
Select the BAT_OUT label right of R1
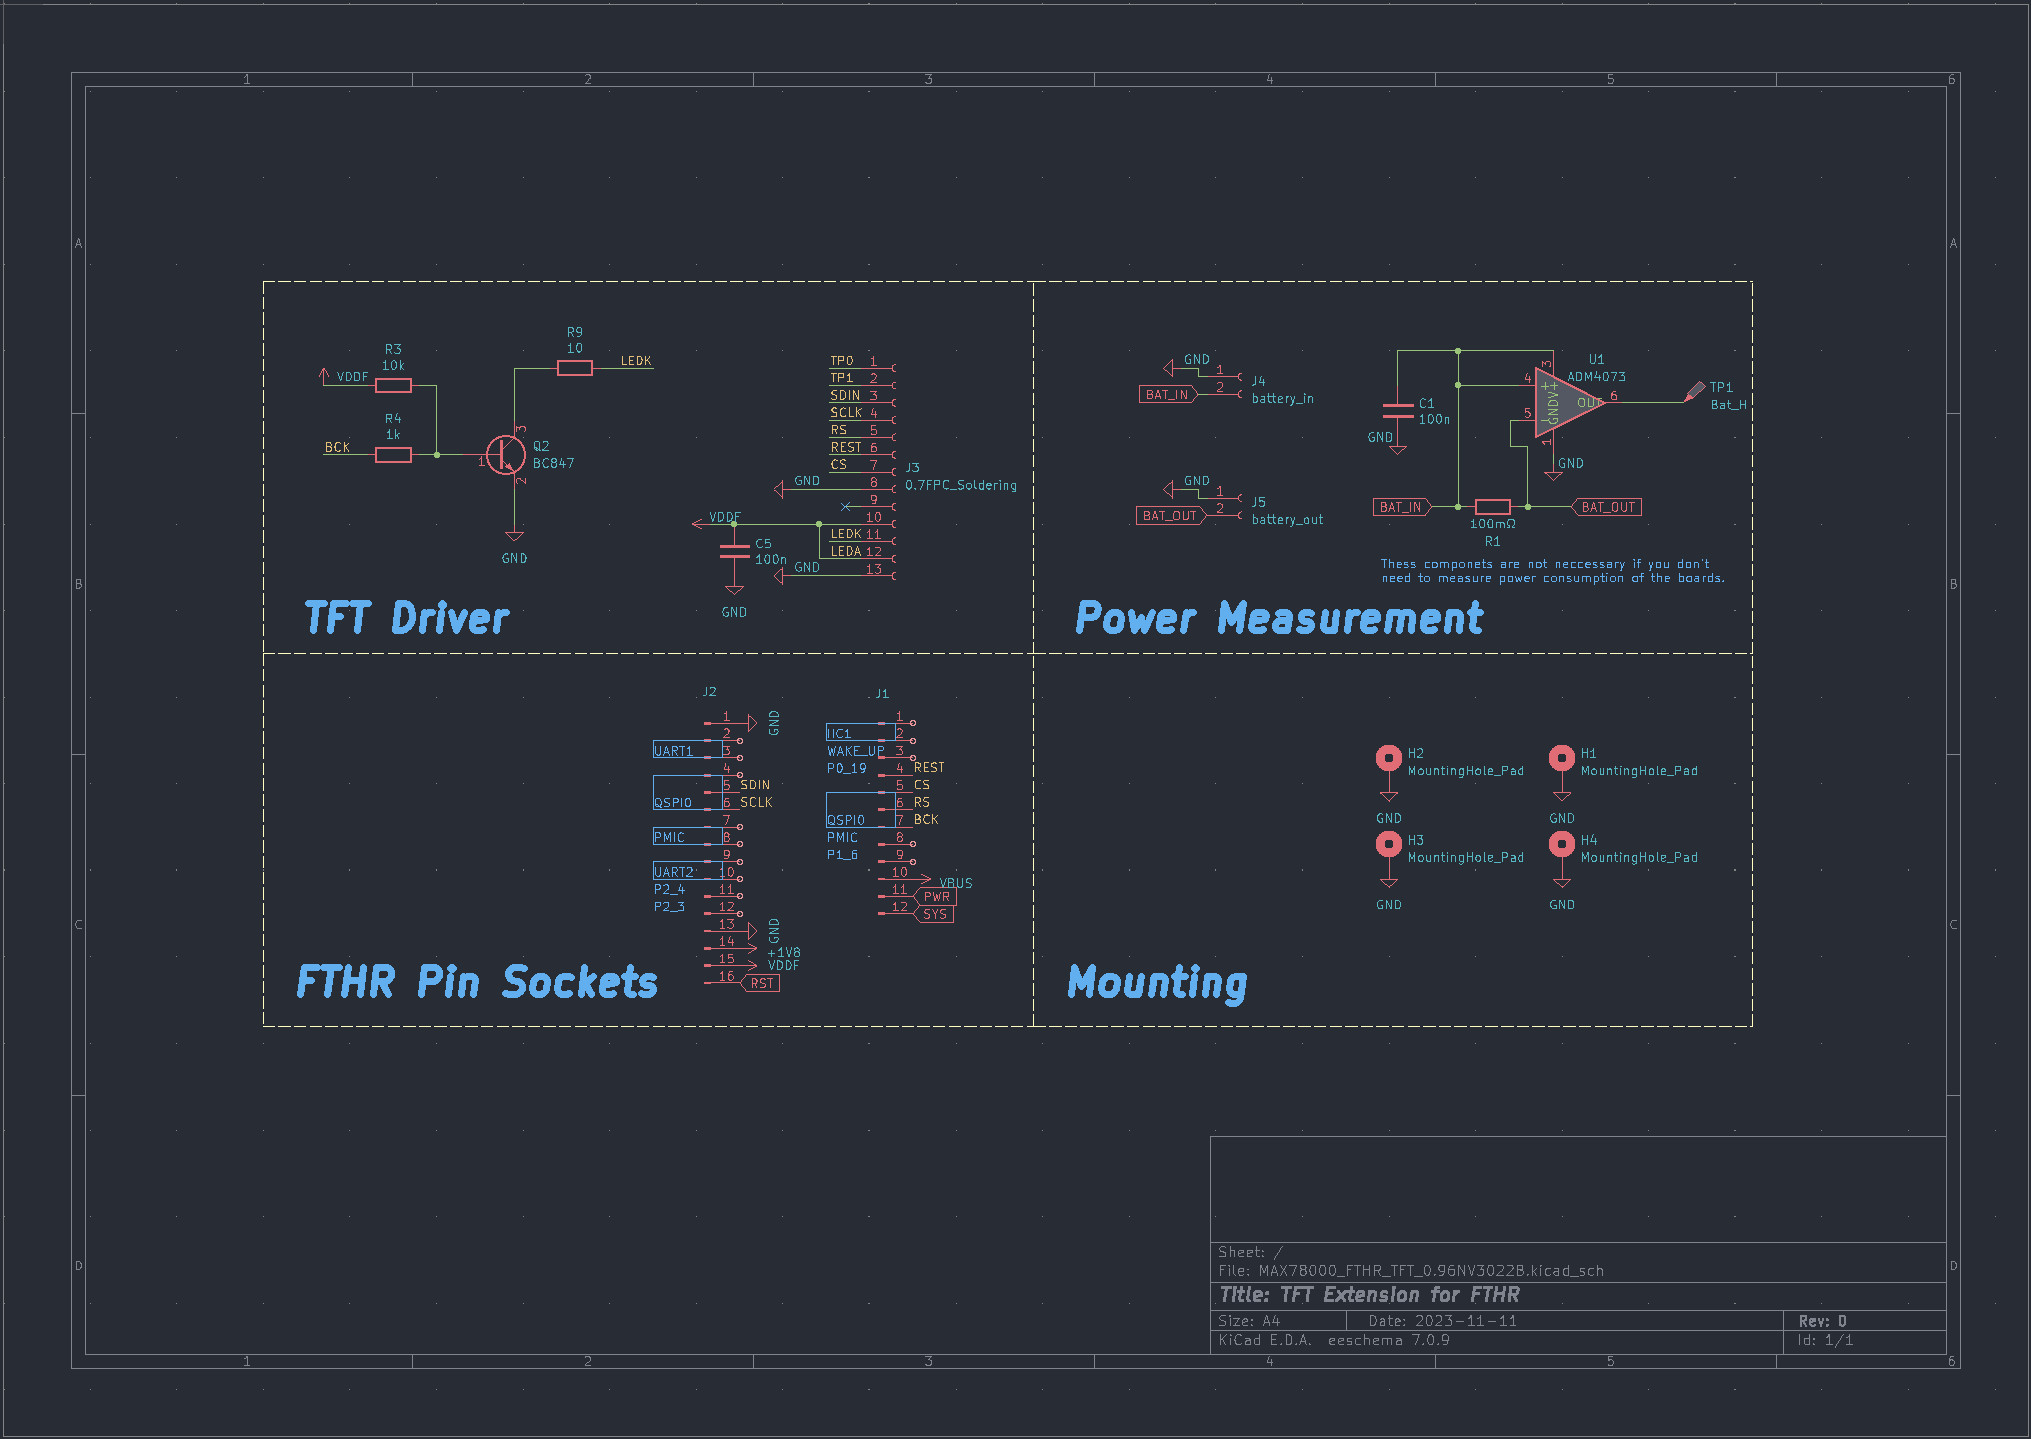(x=1607, y=507)
